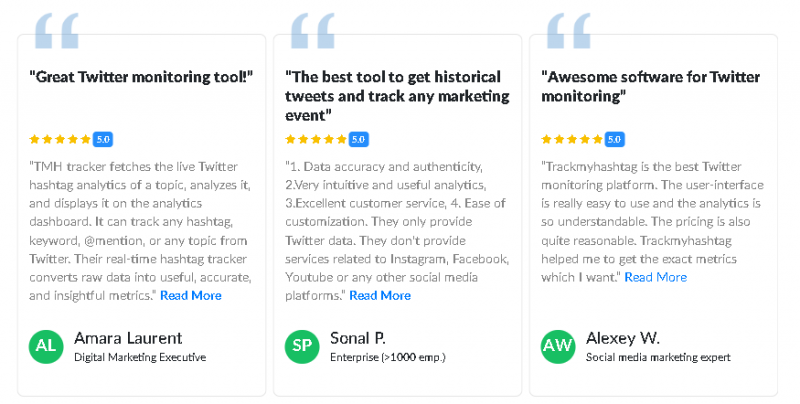Click the "Awesome software for Twitter monitoring" heading
The height and width of the screenshot is (404, 800).
click(651, 86)
